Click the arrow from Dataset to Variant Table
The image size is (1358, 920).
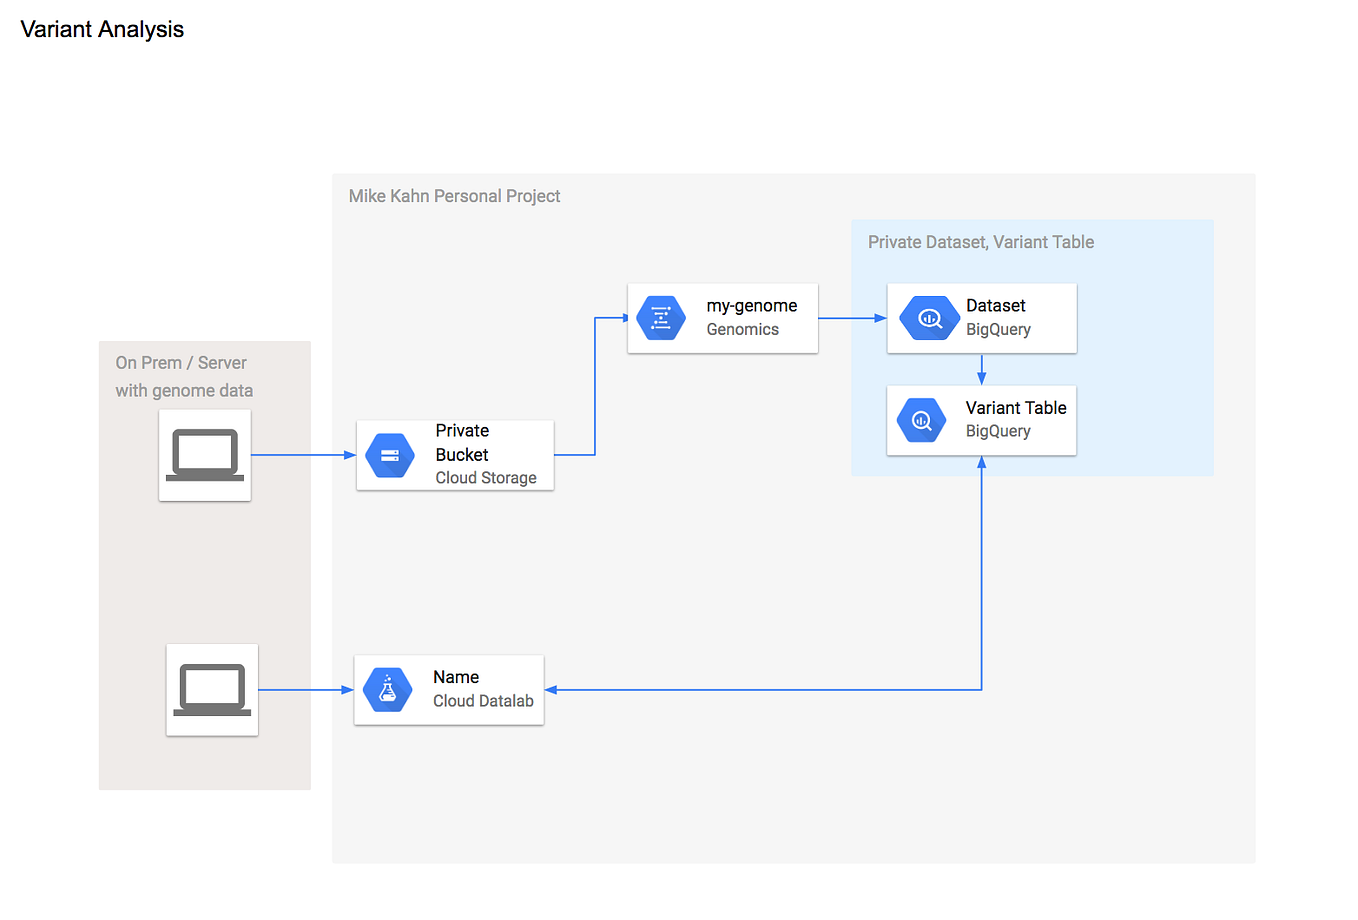coord(981,372)
